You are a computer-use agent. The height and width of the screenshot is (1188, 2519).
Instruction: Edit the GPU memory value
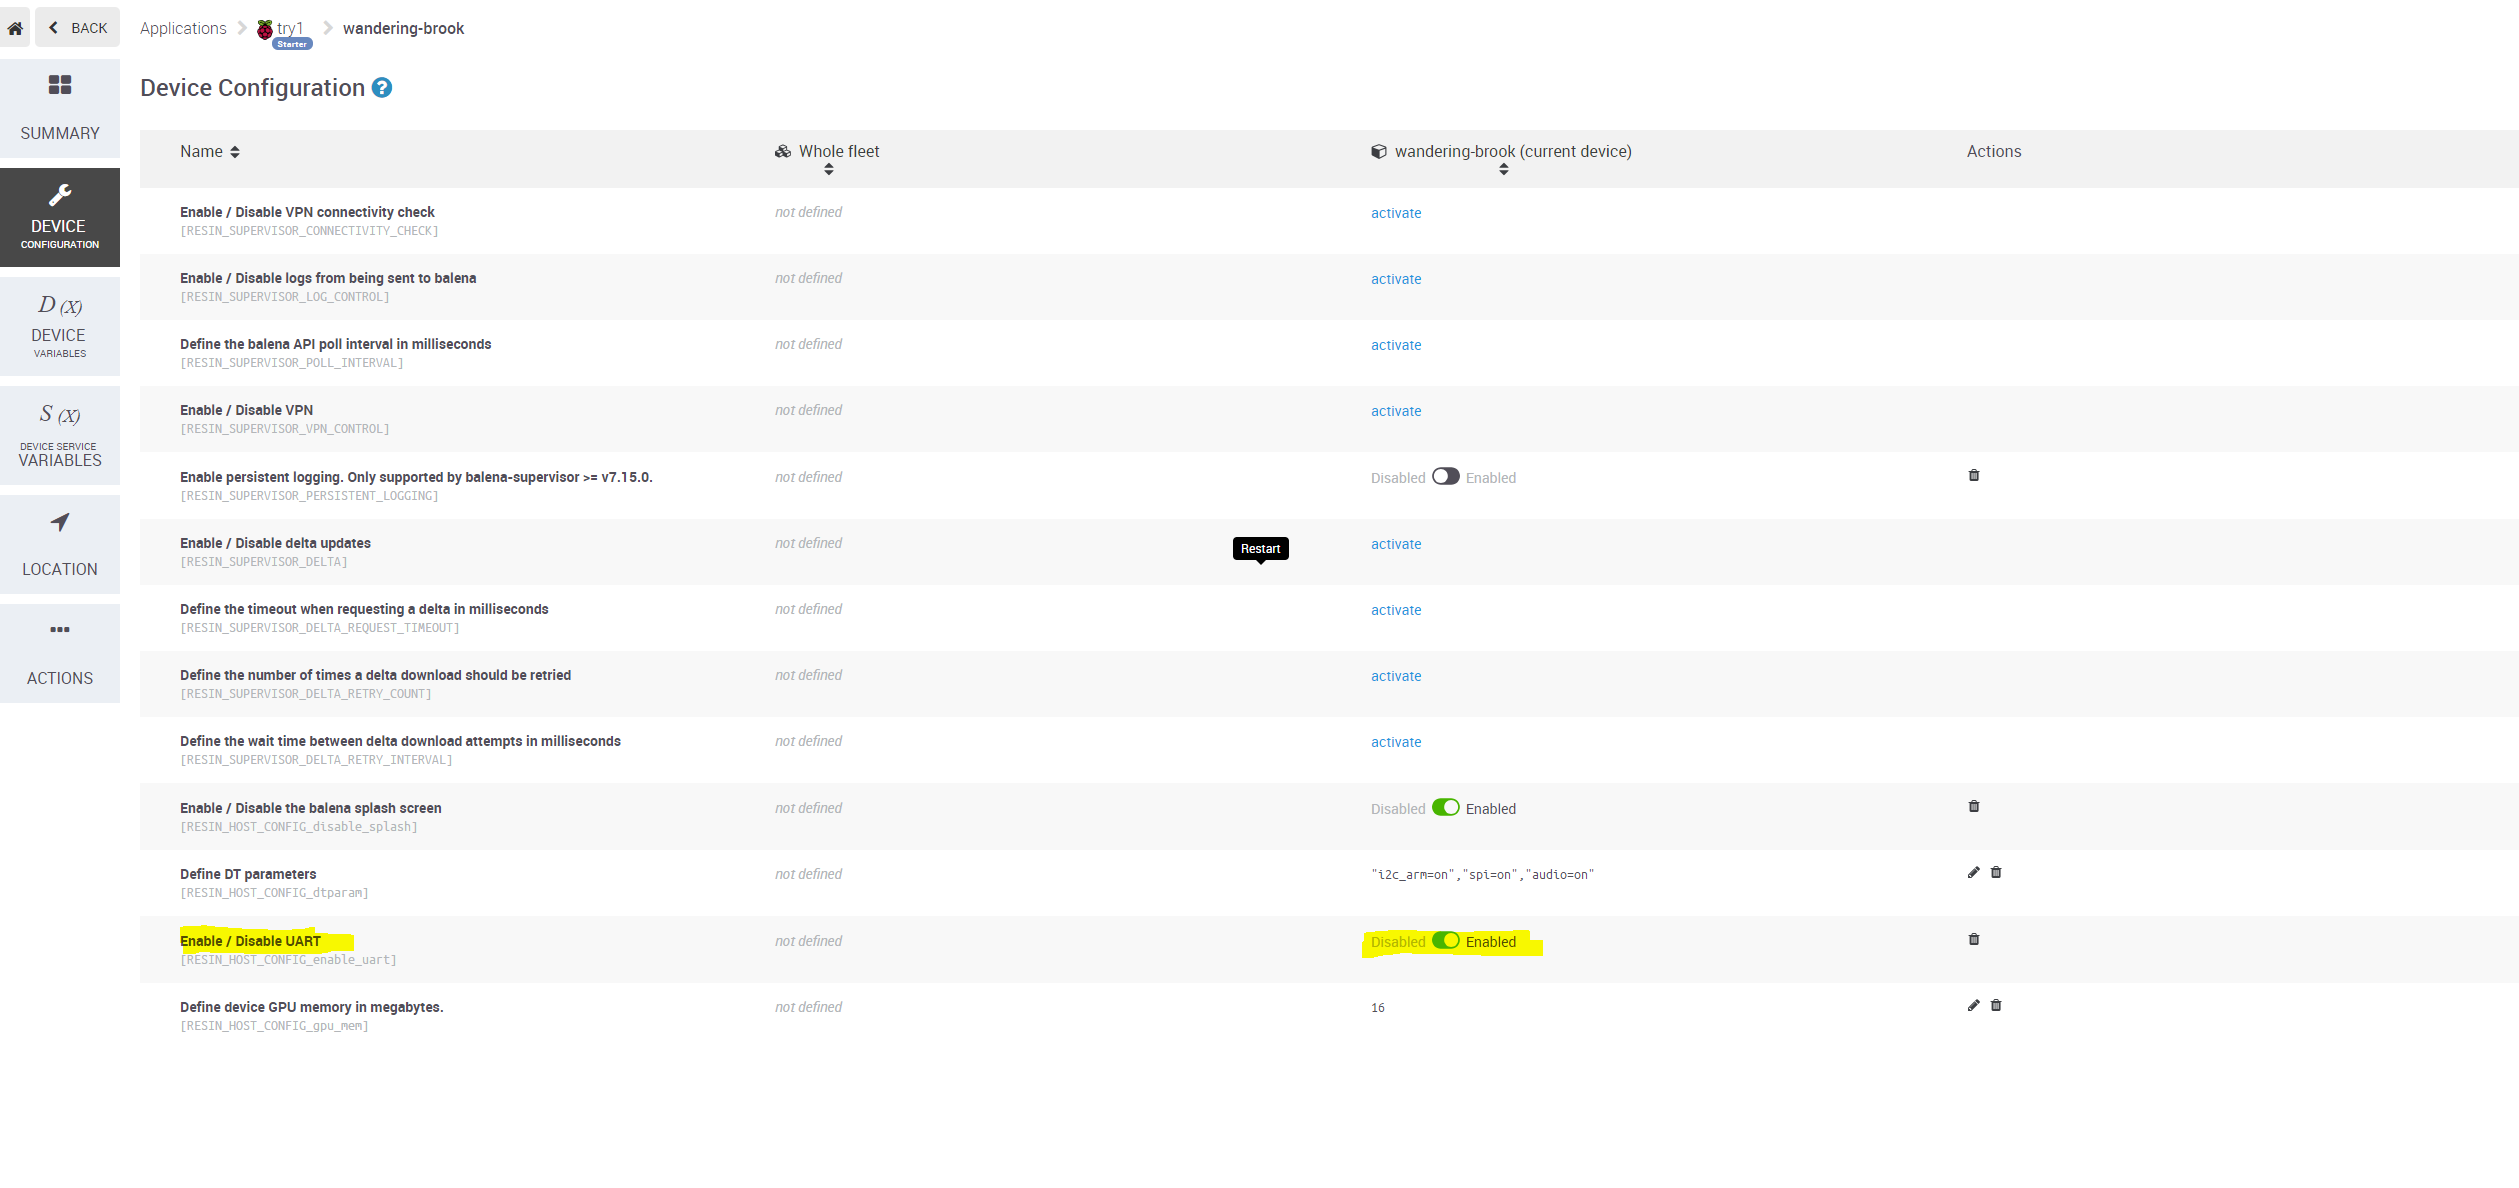(1973, 1006)
